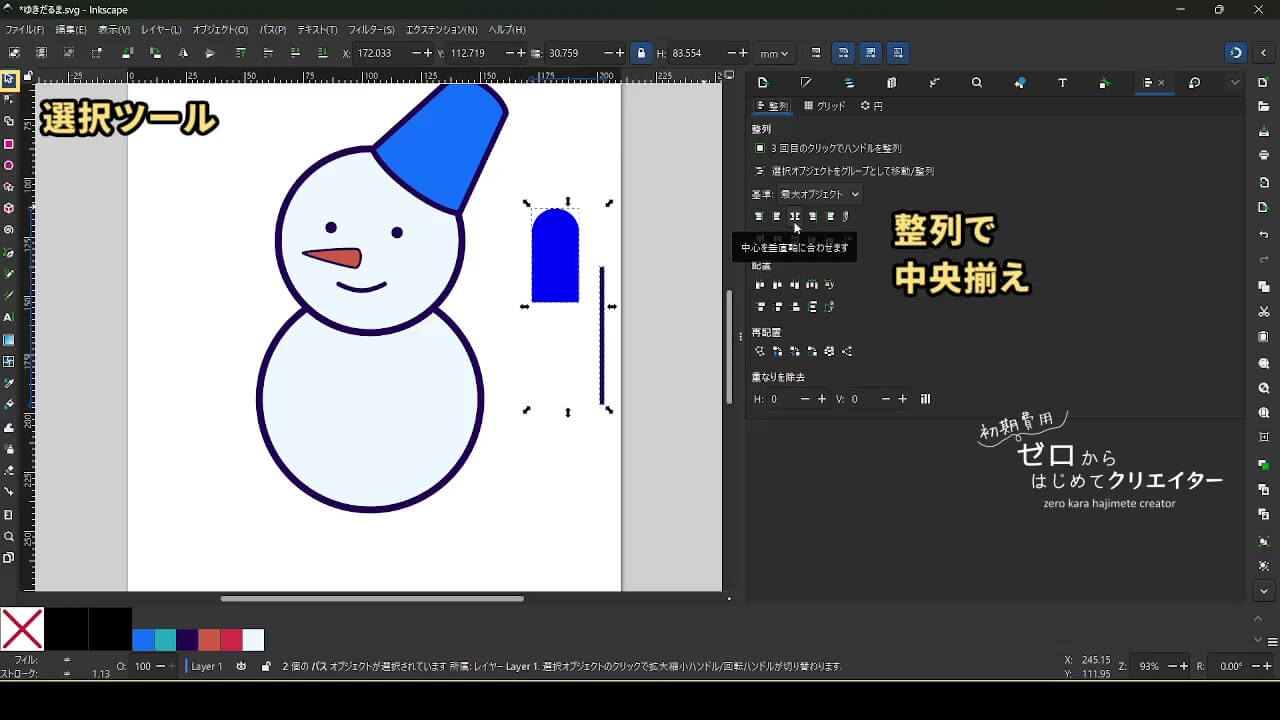This screenshot has width=1280, height=720.
Task: Open the 基準 relative-to dropdown
Action: [x=819, y=194]
